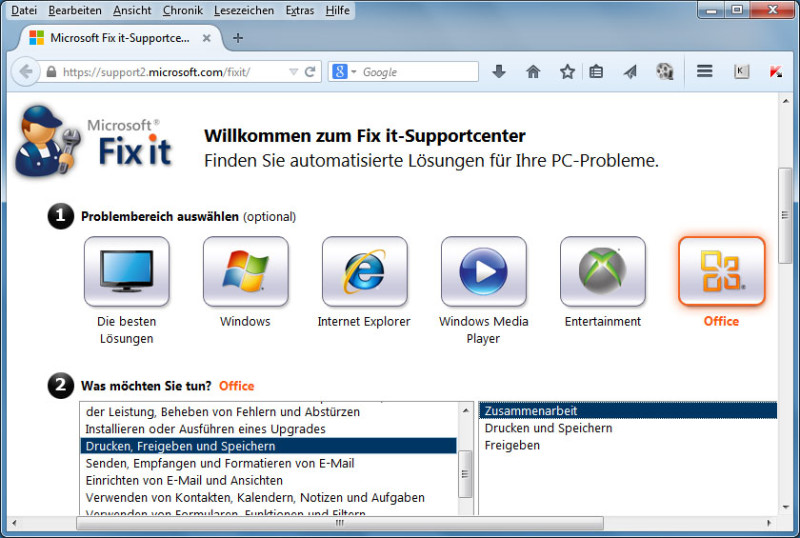The image size is (800, 538).
Task: Select 'Drucken, Freigeben und Speichern' entry
Action: pyautogui.click(x=269, y=446)
